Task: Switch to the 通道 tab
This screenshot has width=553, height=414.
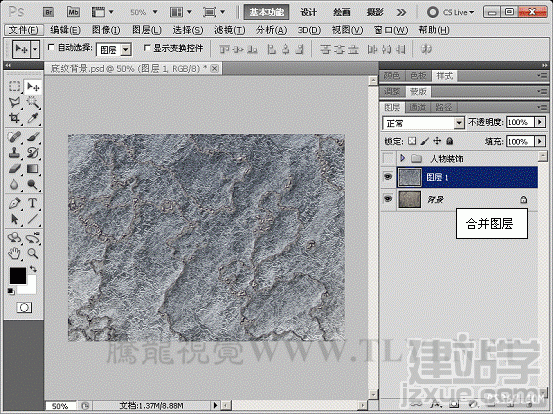Action: point(417,107)
